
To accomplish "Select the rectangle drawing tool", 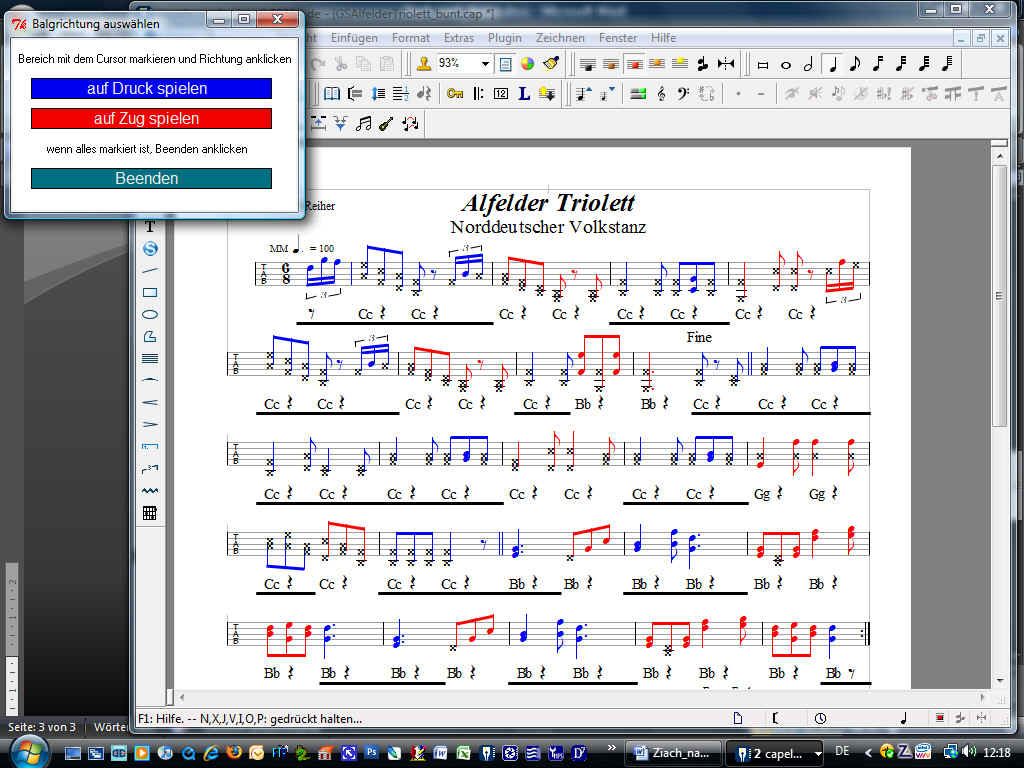I will (150, 292).
